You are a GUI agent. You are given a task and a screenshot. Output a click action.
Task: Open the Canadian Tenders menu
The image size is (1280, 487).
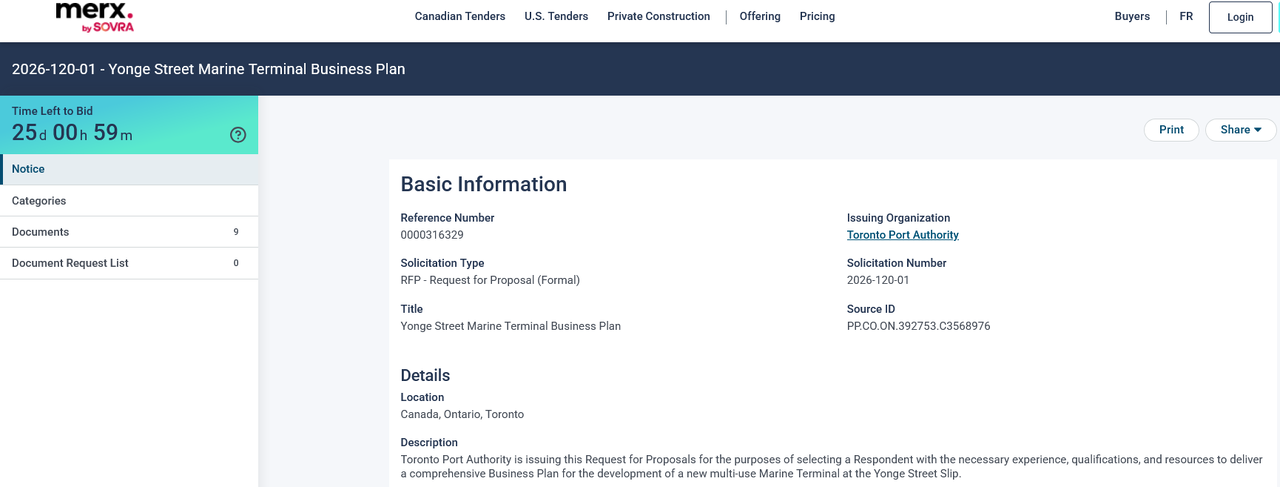460,17
